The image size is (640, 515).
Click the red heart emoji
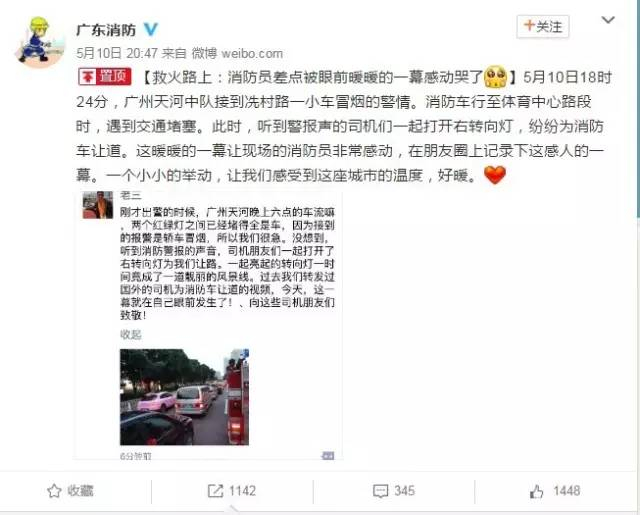point(495,175)
